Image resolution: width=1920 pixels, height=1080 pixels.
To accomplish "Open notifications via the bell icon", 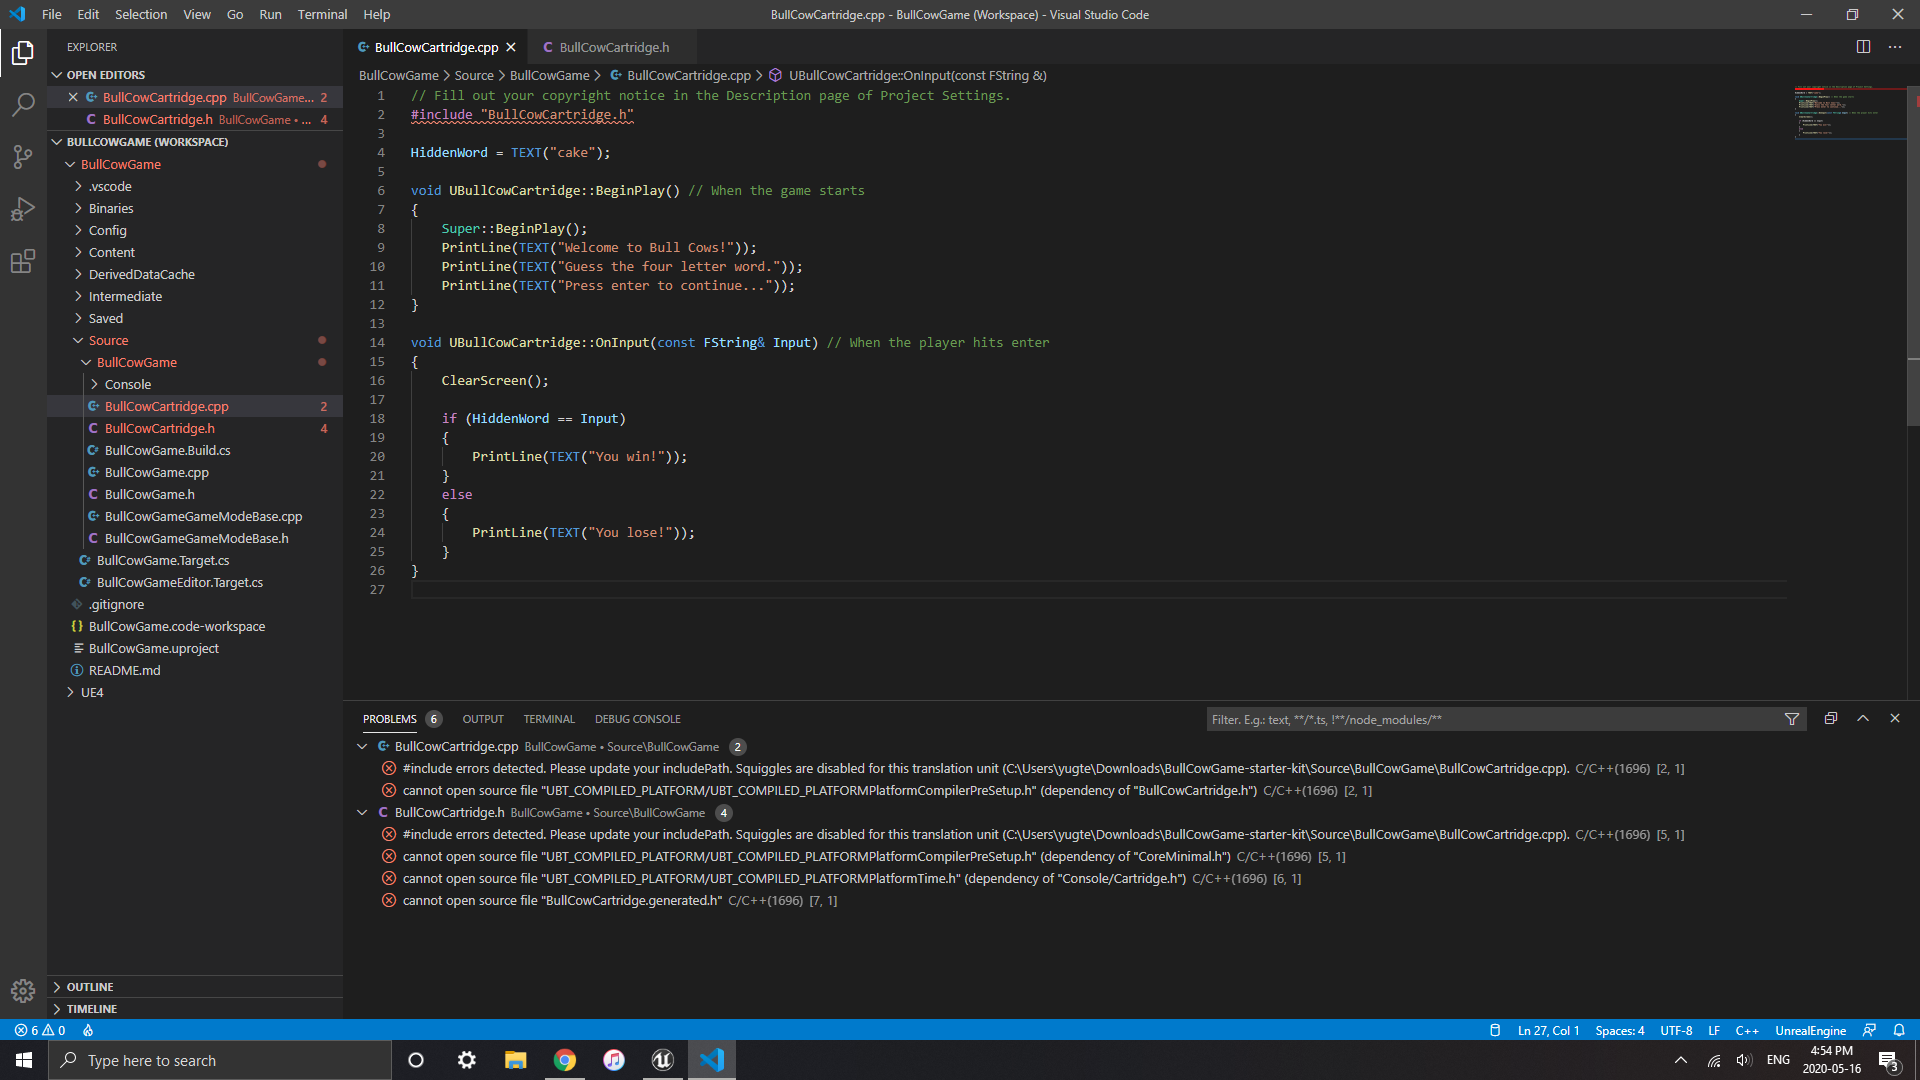I will (x=1898, y=1030).
